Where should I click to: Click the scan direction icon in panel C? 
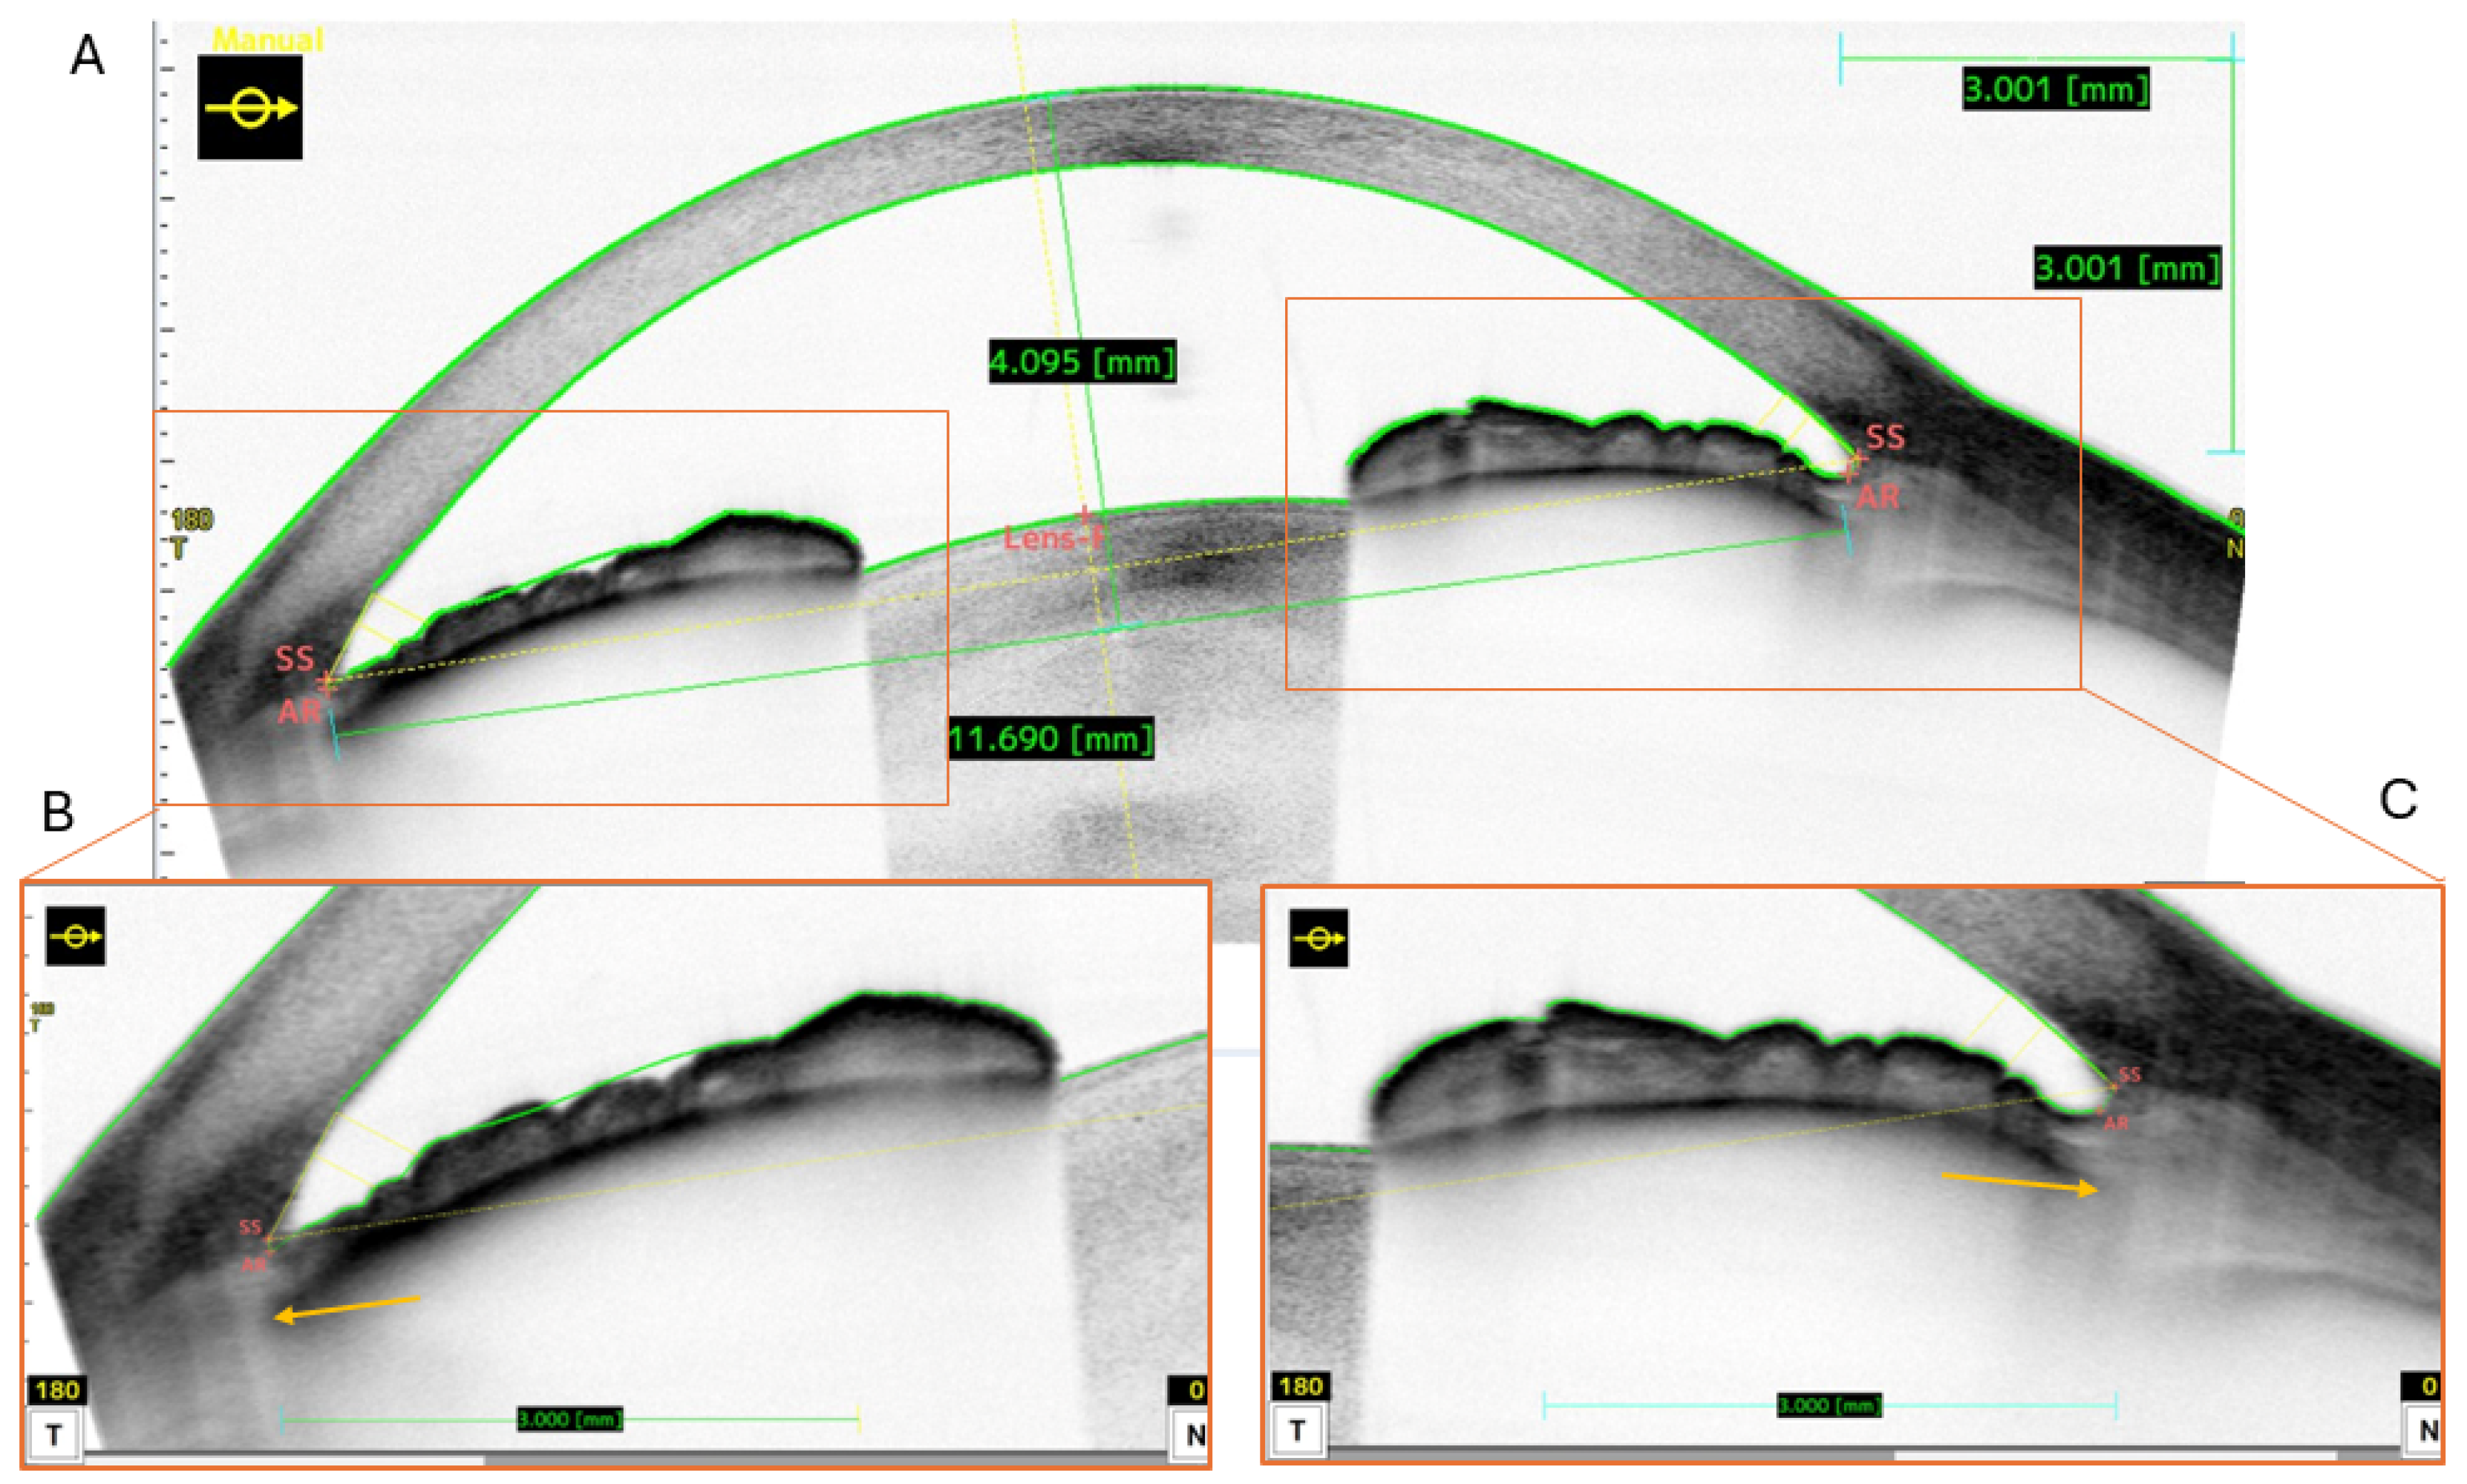pyautogui.click(x=1318, y=938)
